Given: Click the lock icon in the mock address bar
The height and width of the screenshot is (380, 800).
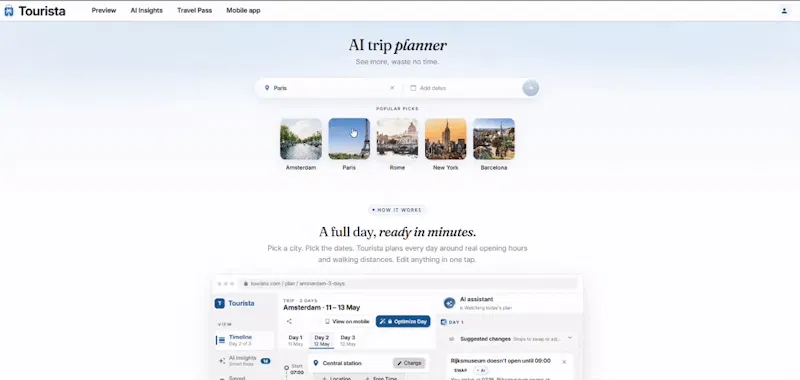Looking at the screenshot, I should click(246, 284).
